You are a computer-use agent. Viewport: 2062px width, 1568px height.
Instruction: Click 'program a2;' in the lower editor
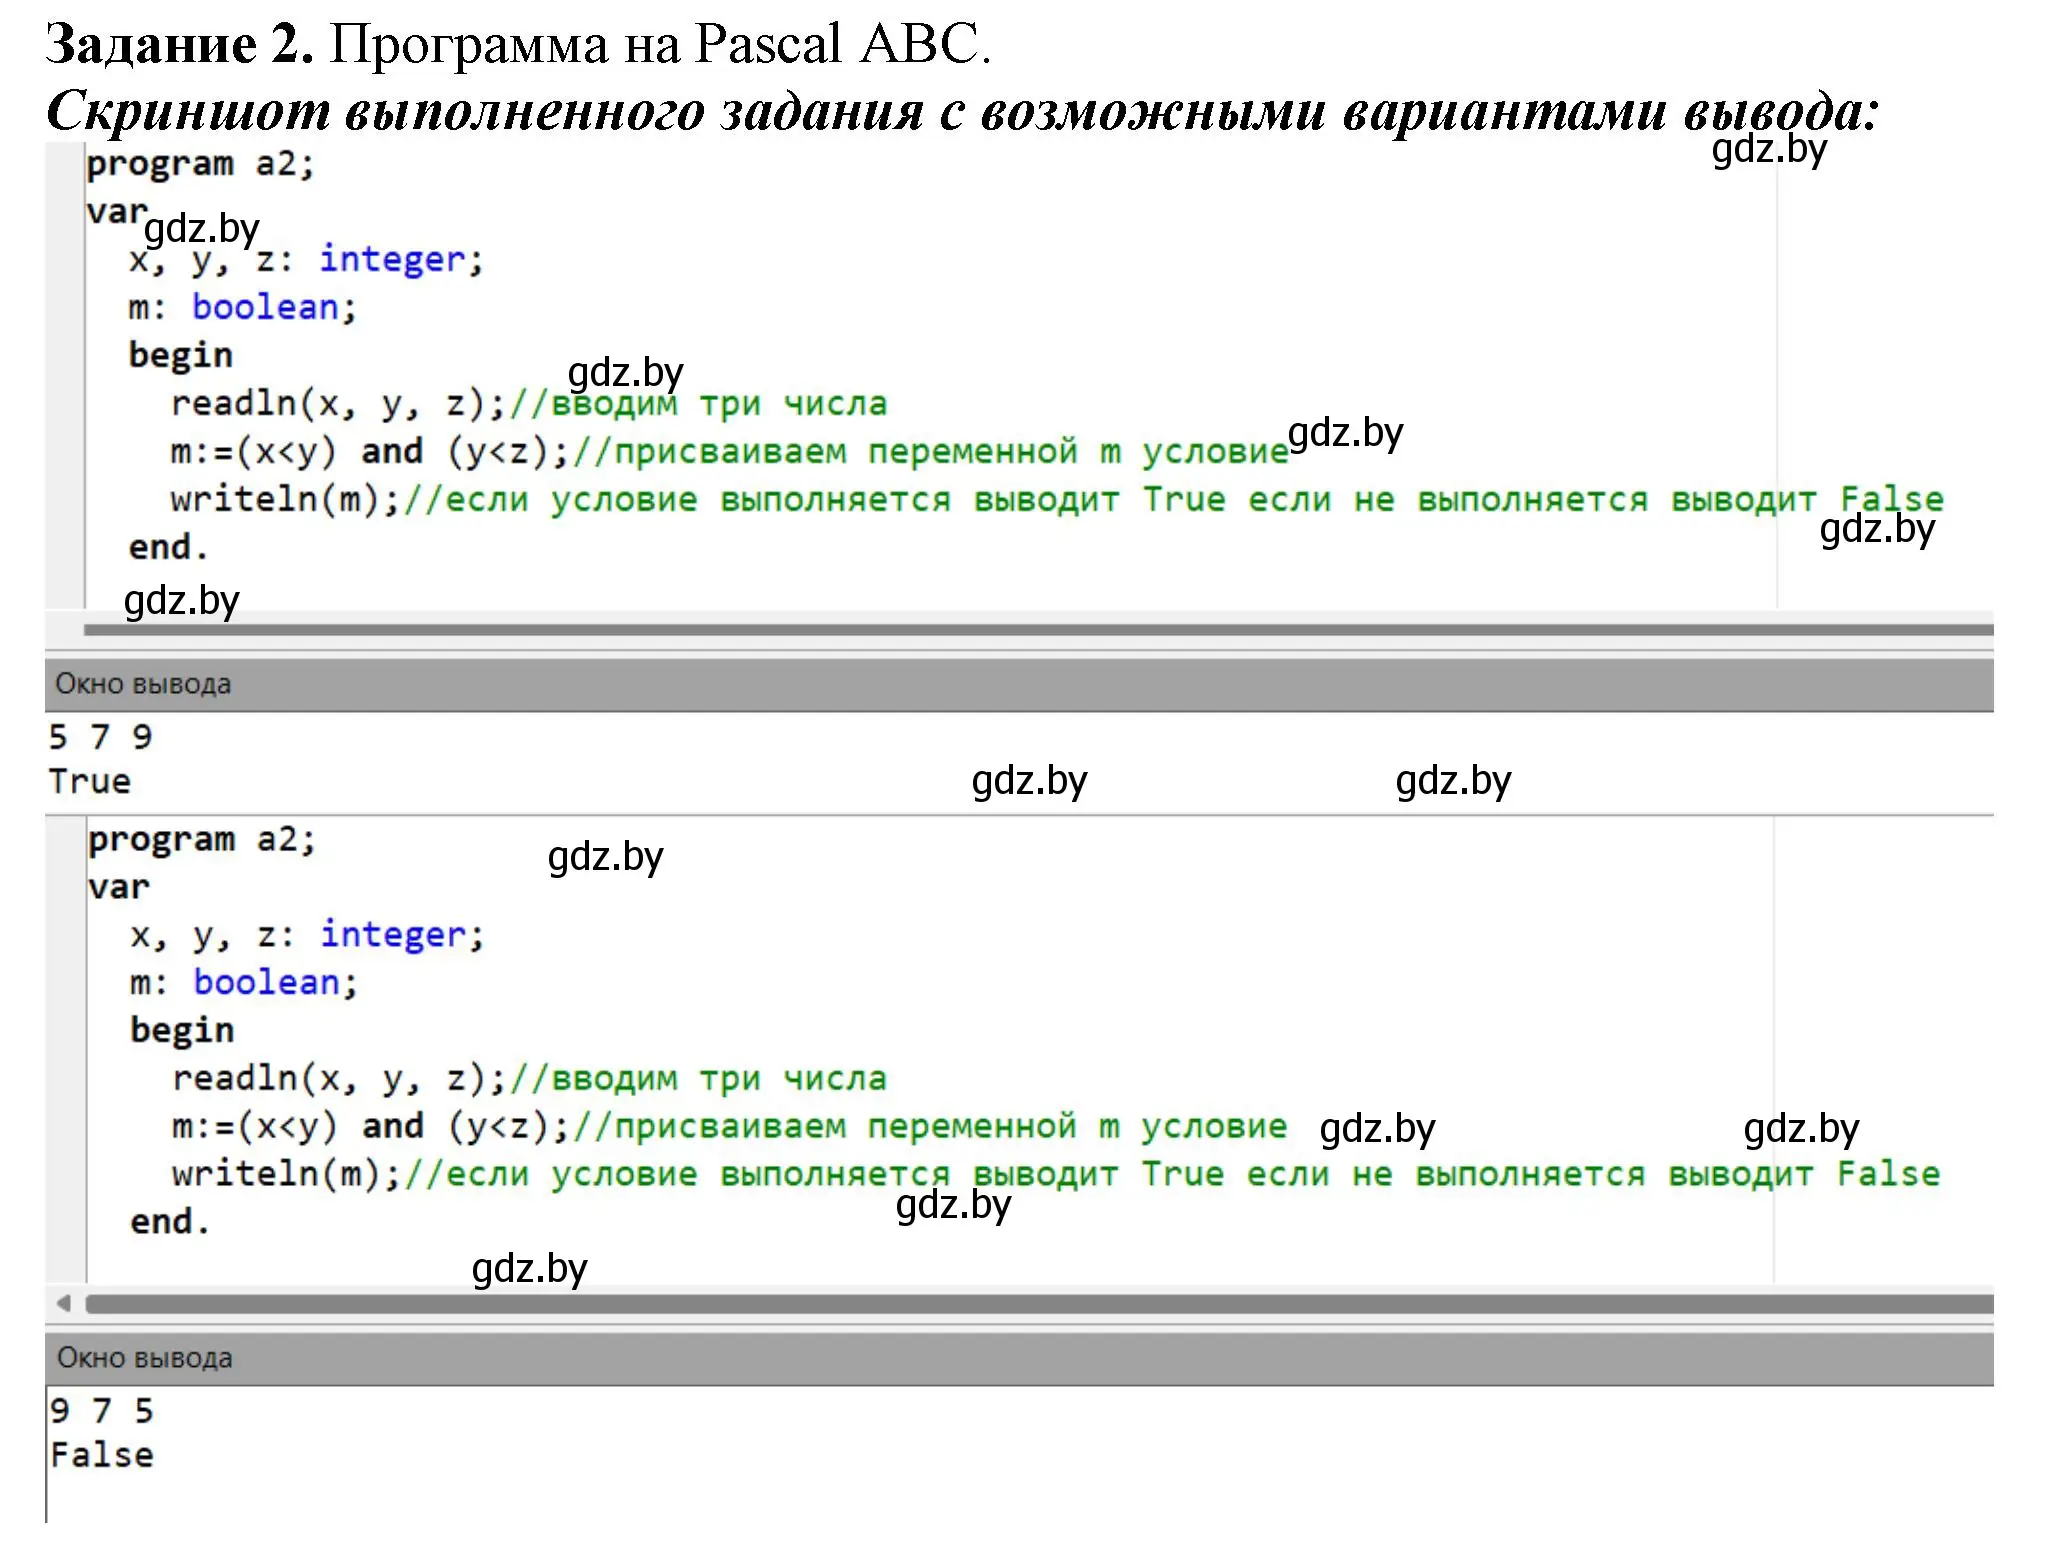tap(201, 839)
